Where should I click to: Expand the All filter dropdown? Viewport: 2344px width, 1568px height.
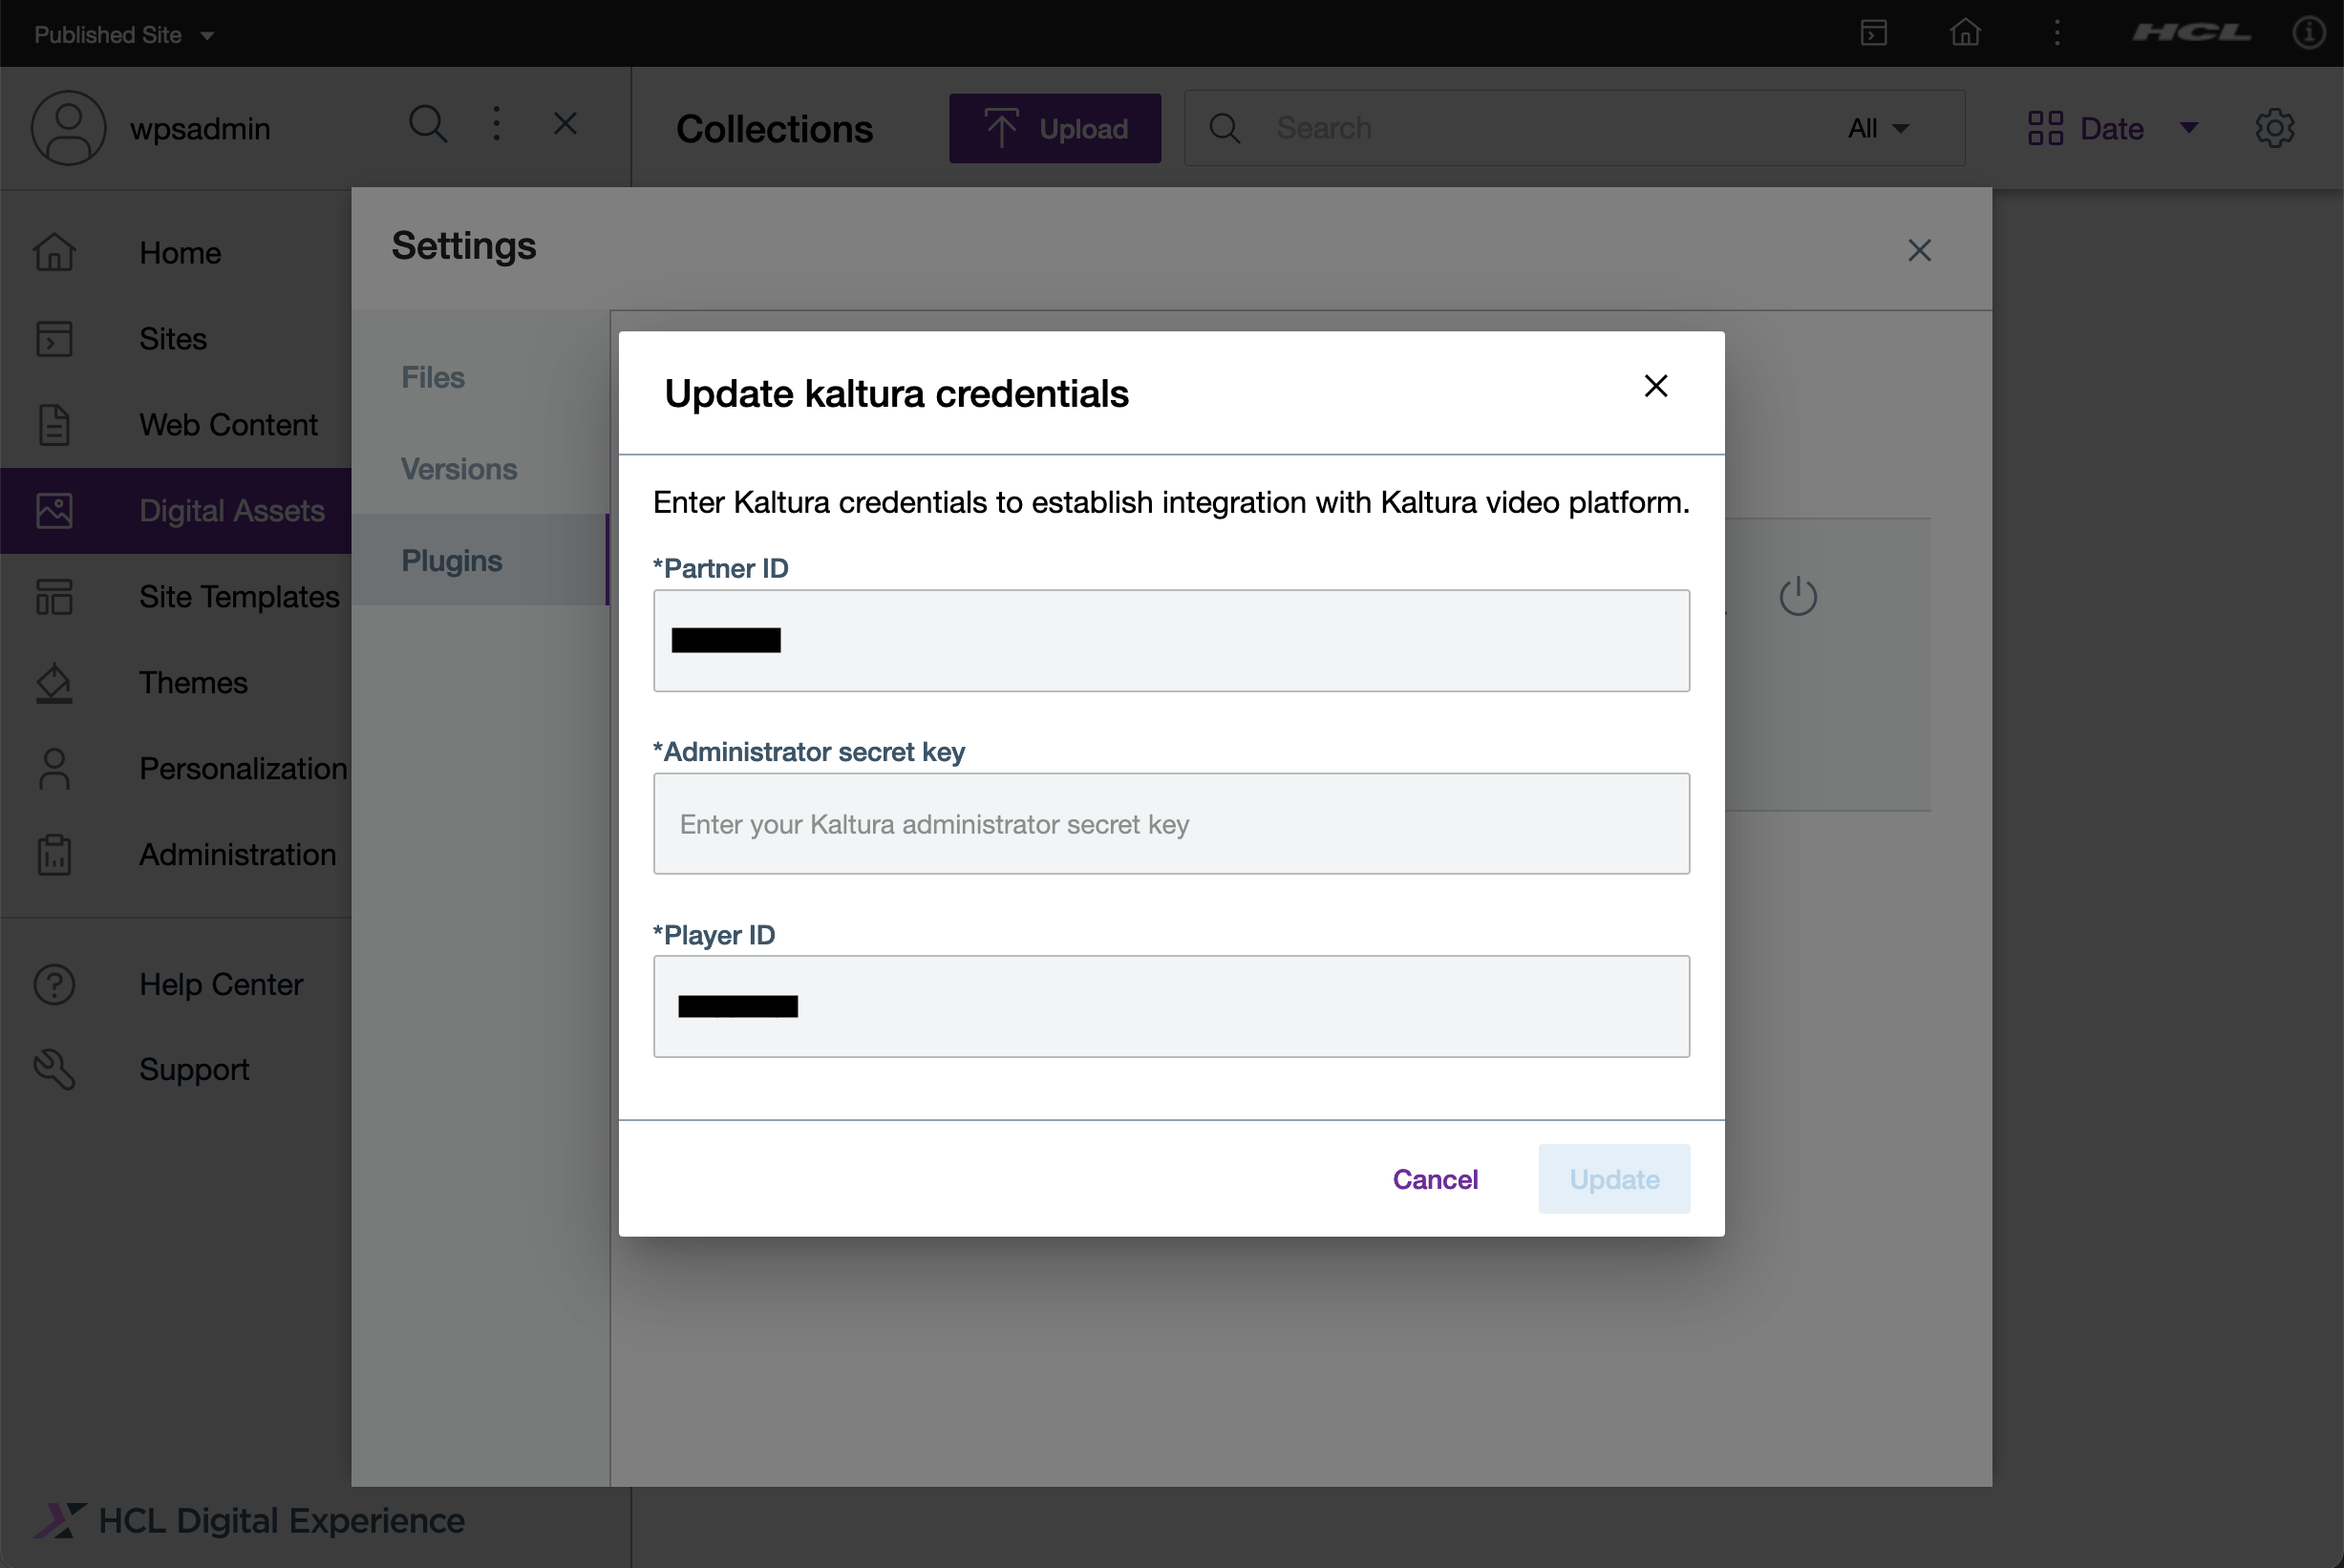1876,128
